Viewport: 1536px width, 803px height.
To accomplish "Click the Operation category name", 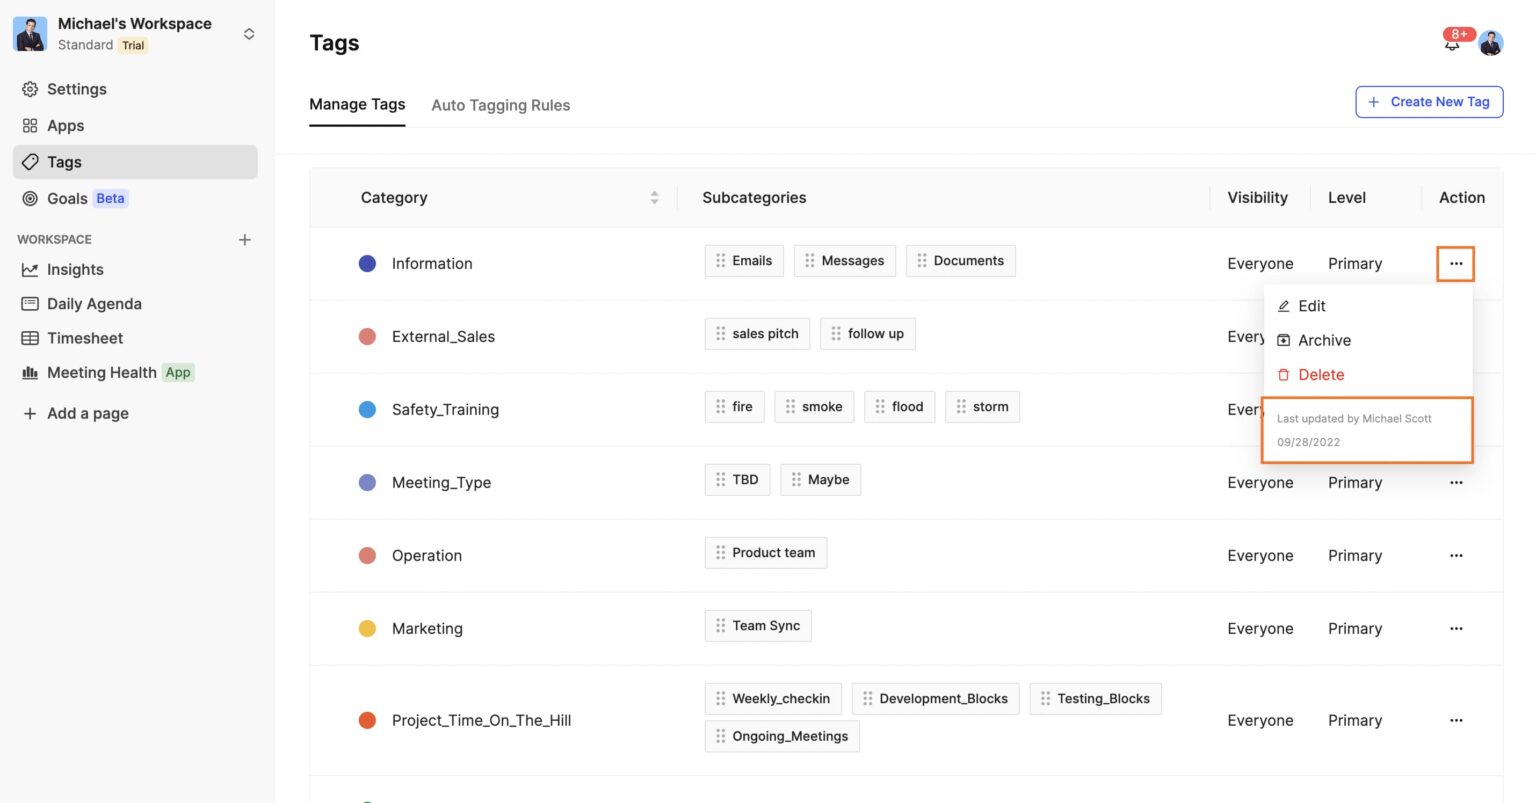I will (x=427, y=556).
